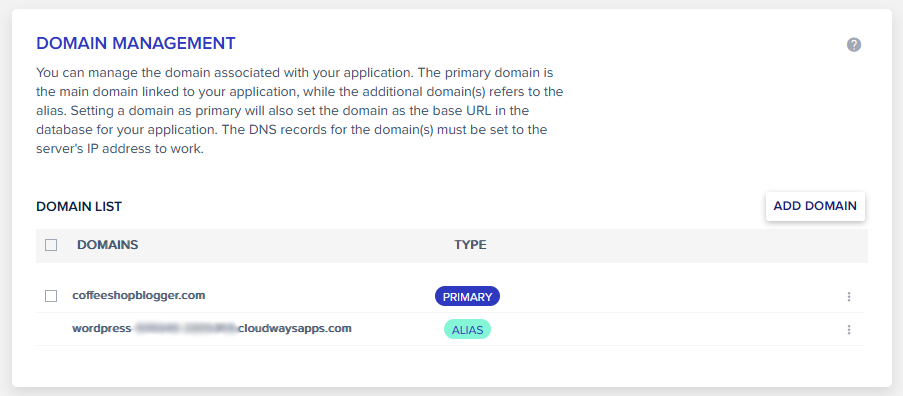Click the word "wordpress" in alias row

click(101, 329)
